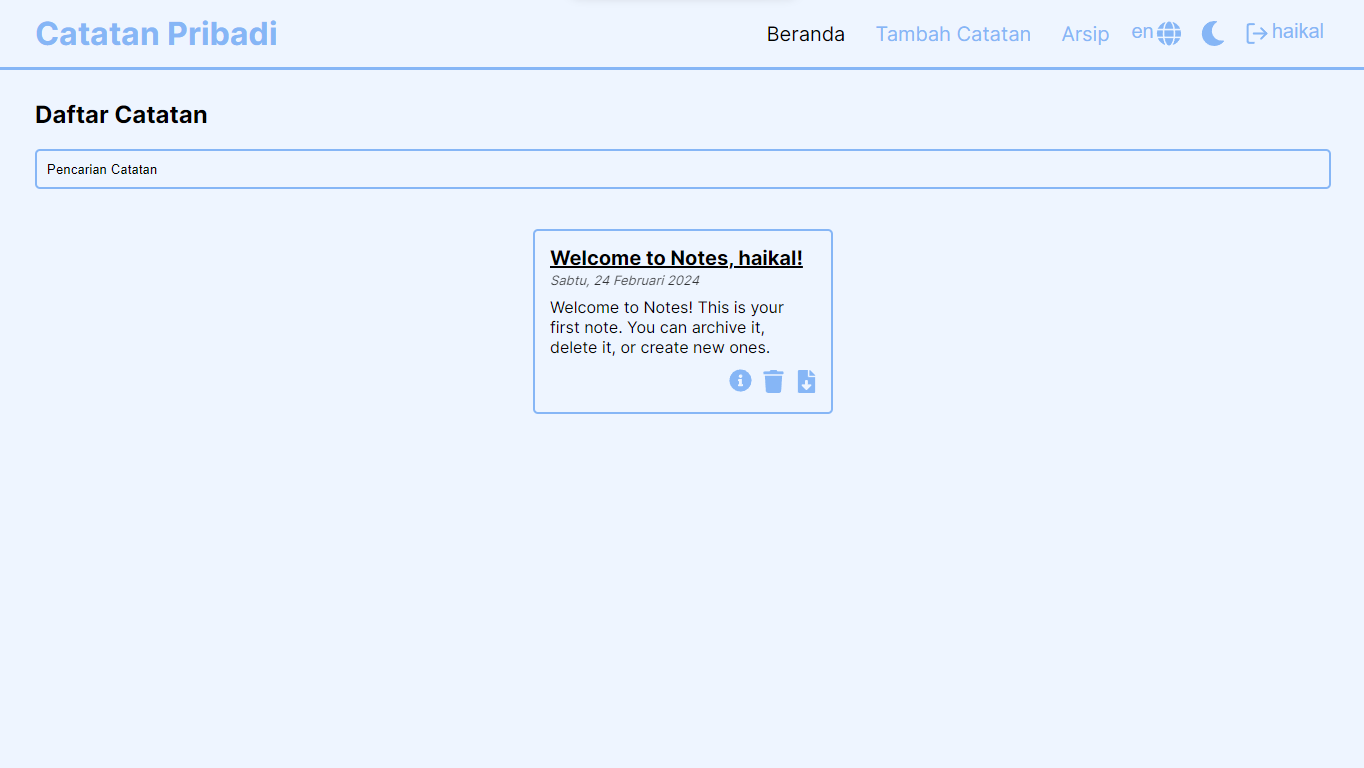This screenshot has height=768, width=1364.
Task: Open note details with the info icon
Action: (740, 380)
